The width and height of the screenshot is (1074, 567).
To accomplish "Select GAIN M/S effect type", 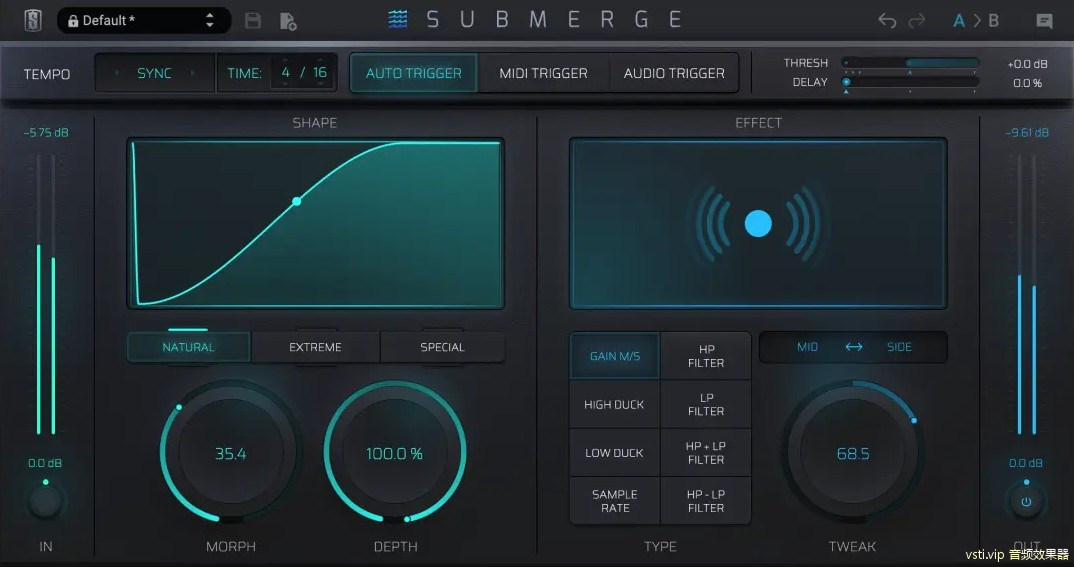I will 614,356.
